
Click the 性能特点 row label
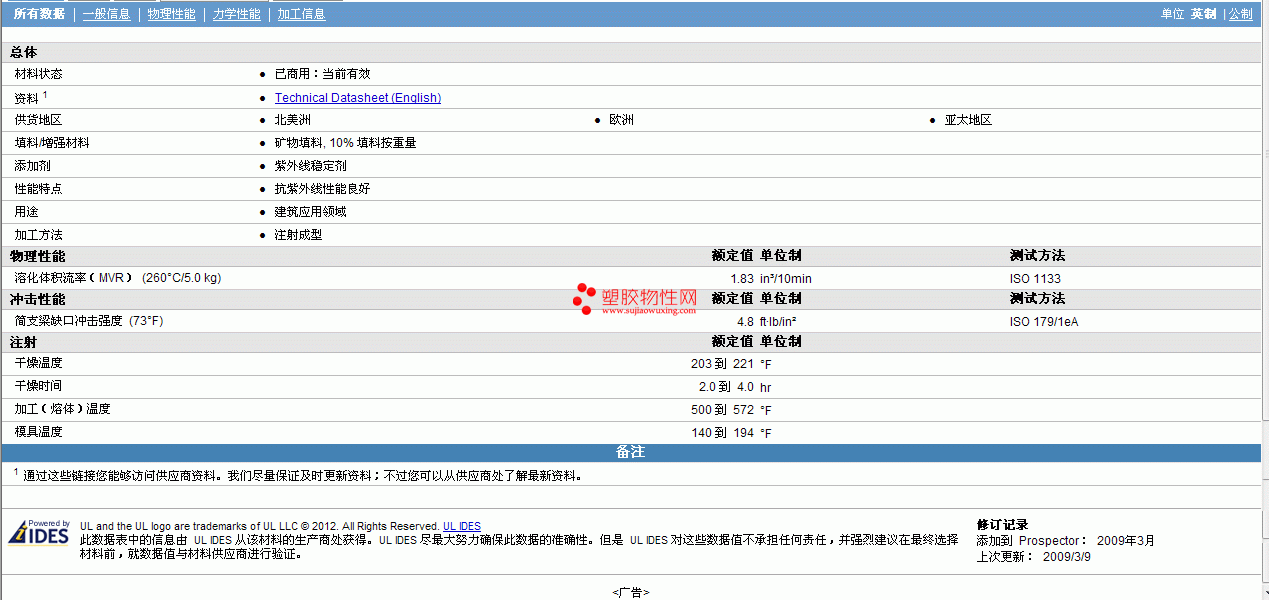pyautogui.click(x=38, y=189)
